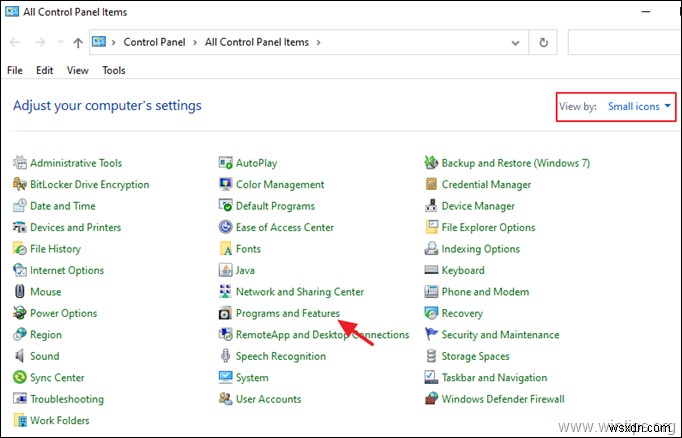Click the Sync Center icon
The width and height of the screenshot is (682, 438).
pos(21,378)
